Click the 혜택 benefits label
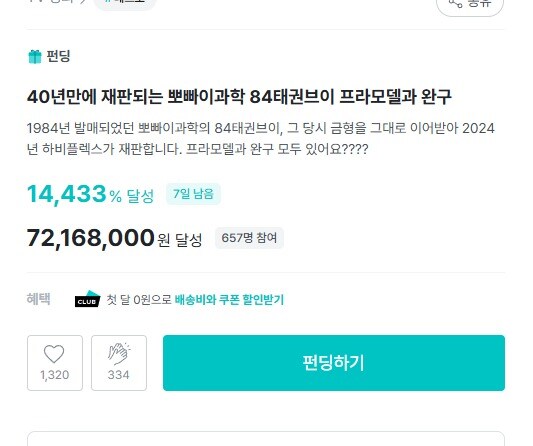This screenshot has width=533, height=446. (x=38, y=299)
